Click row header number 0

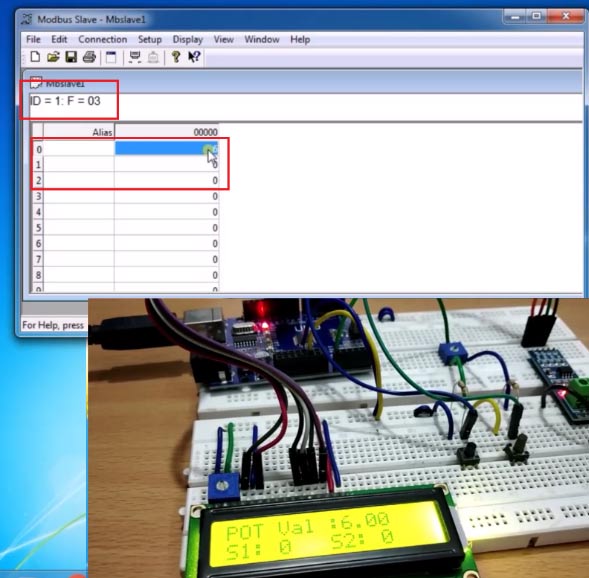(38, 149)
